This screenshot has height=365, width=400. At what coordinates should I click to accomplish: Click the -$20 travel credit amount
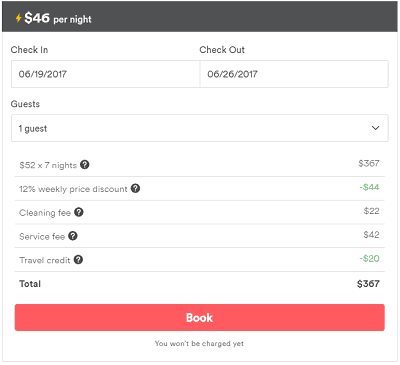click(369, 259)
